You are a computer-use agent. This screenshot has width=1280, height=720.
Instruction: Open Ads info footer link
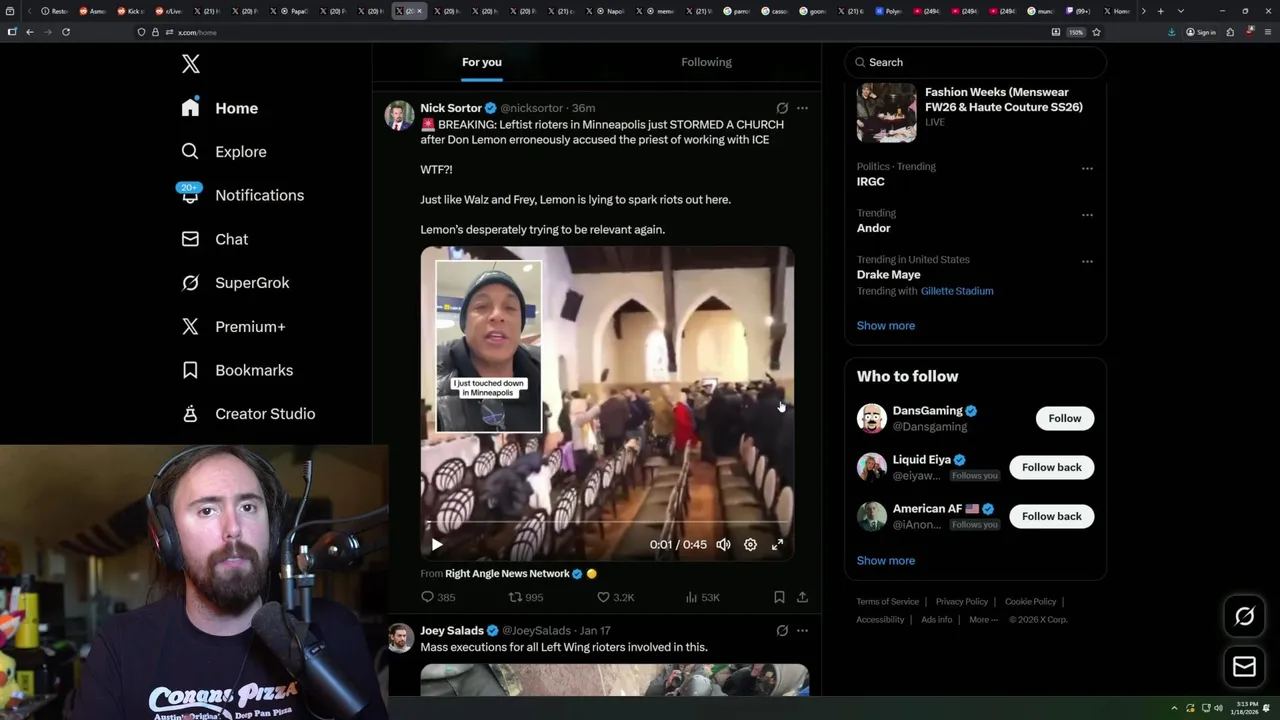[937, 620]
